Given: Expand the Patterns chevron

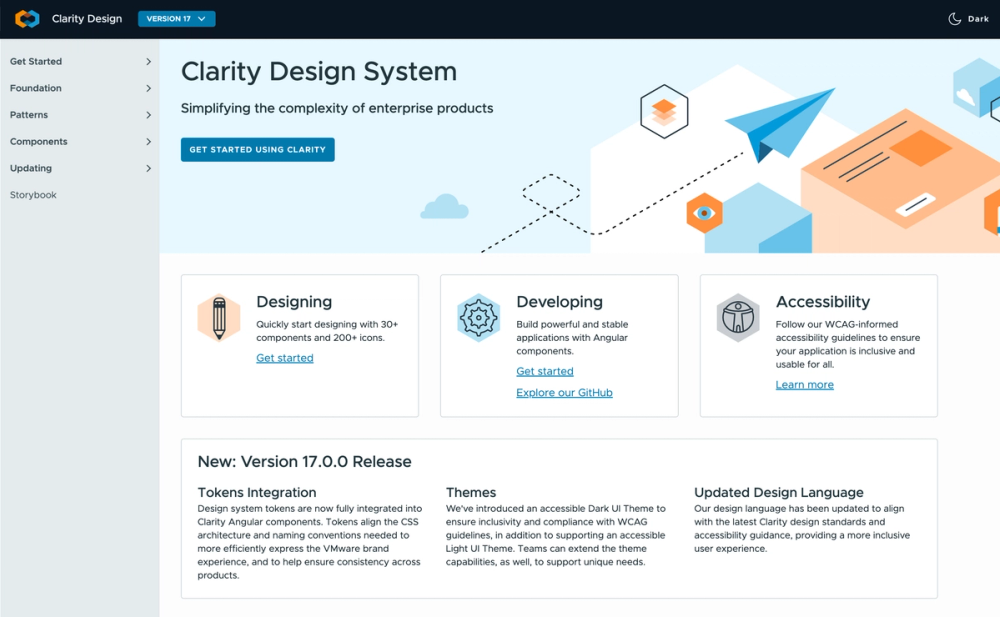Looking at the screenshot, I should click(x=148, y=115).
